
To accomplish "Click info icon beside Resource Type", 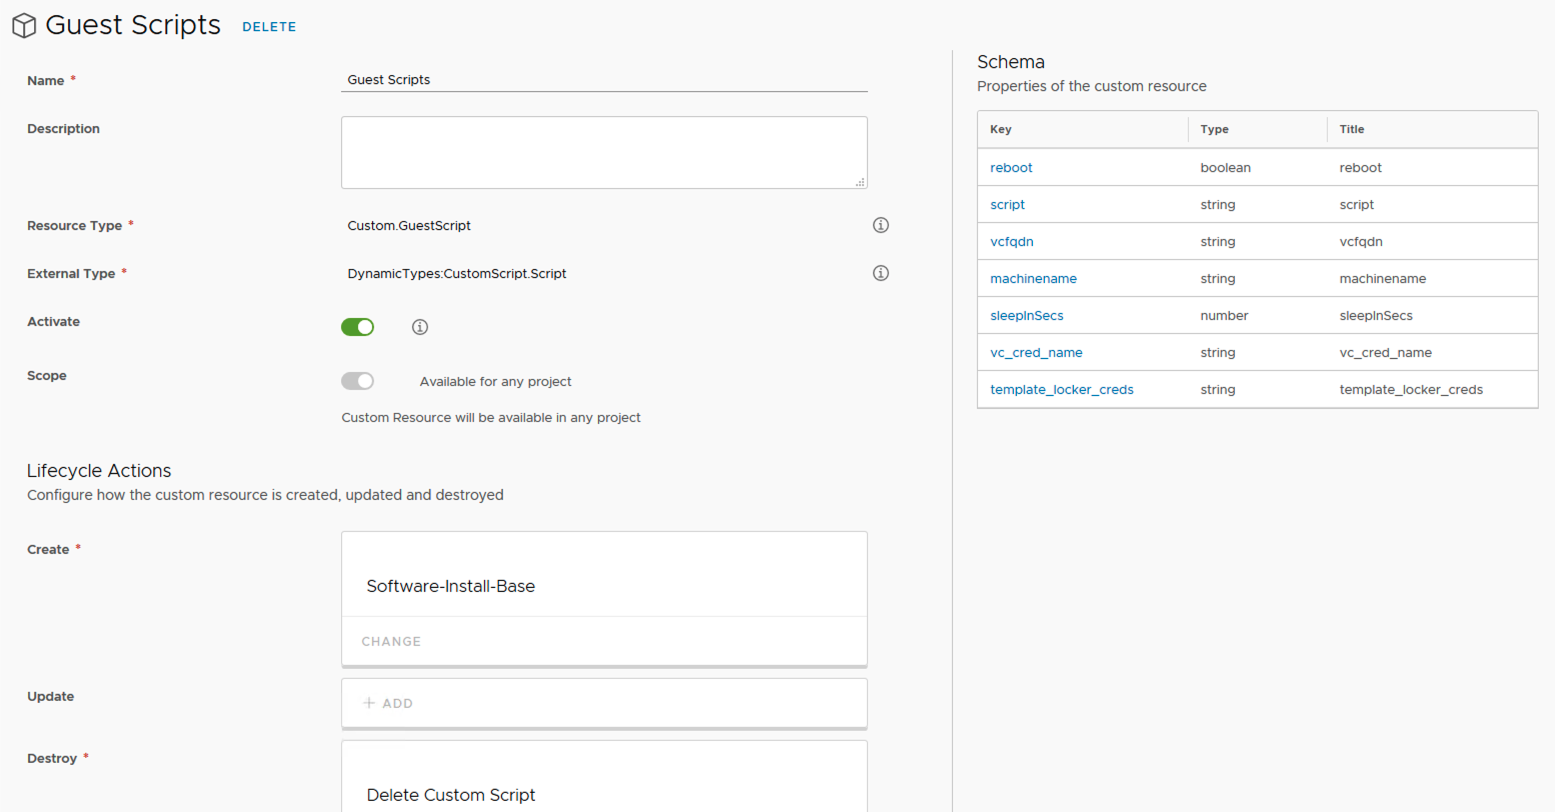I will [x=880, y=225].
